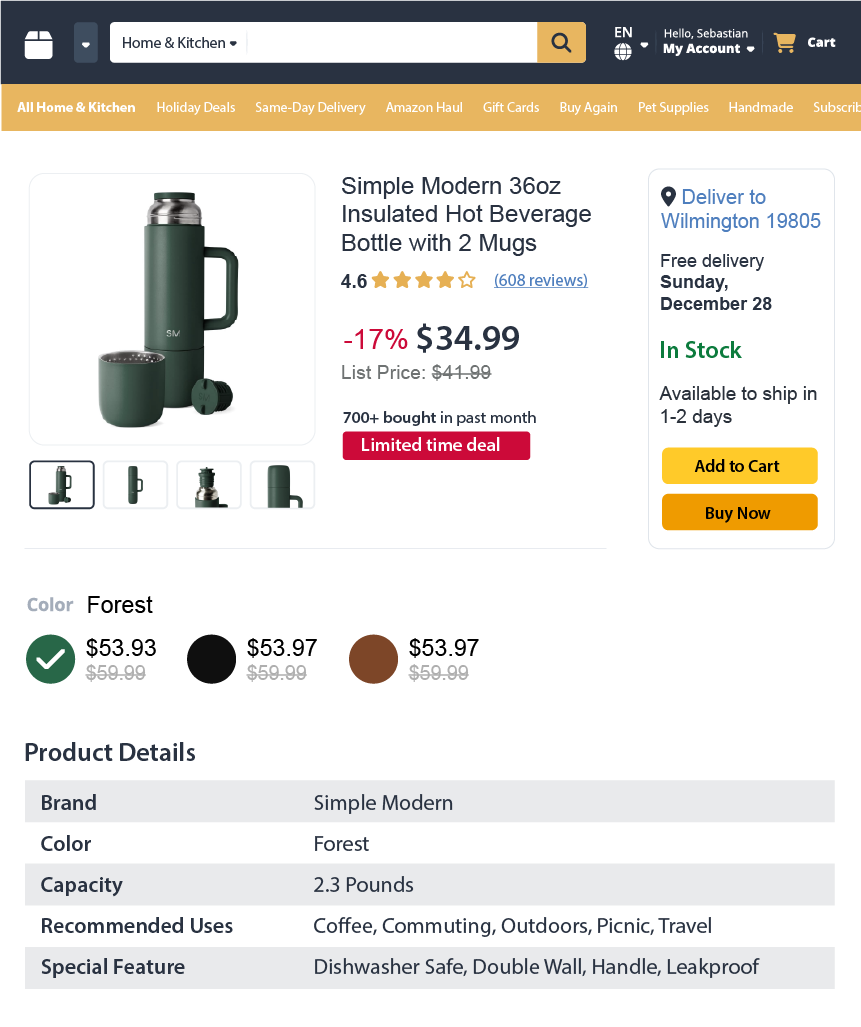Viewport: 861px width, 1027px height.
Task: Open the Holiday Deals menu item
Action: [195, 107]
